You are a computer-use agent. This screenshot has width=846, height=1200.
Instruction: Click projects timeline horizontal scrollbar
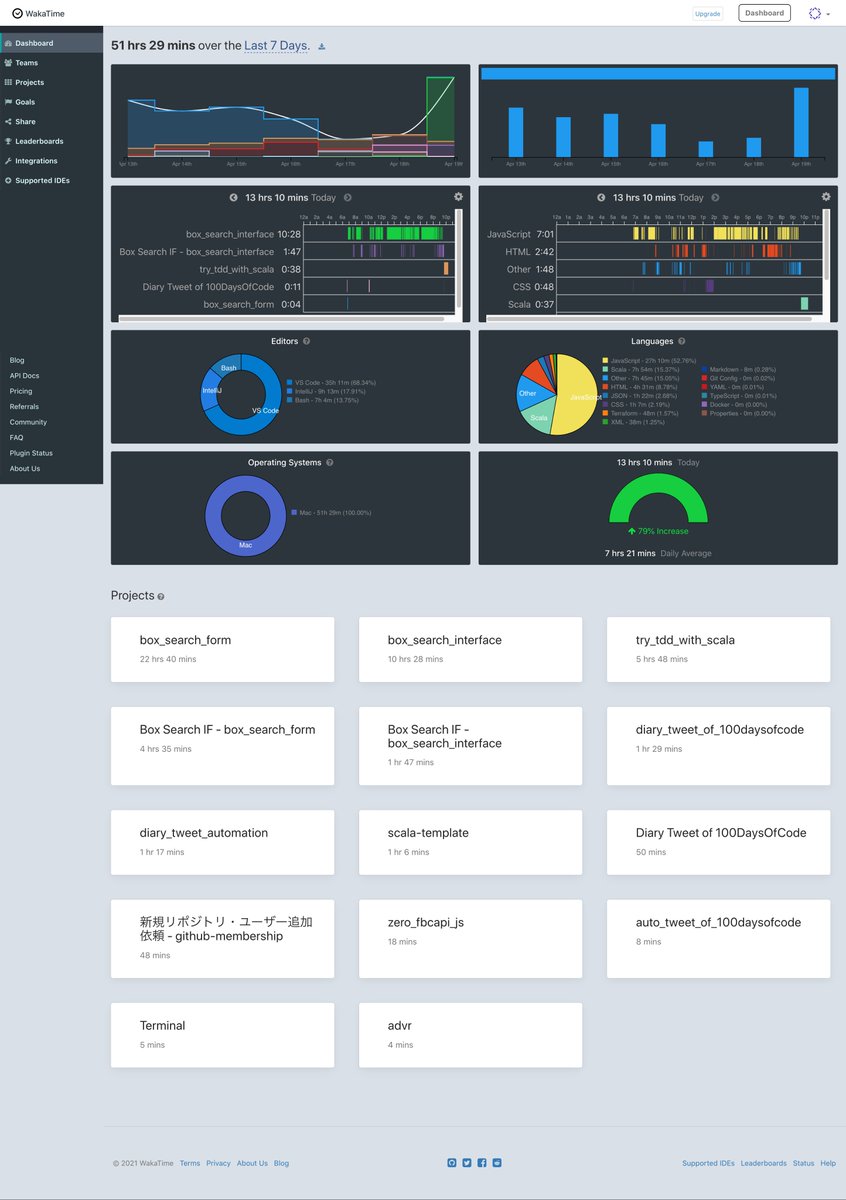[x=281, y=318]
